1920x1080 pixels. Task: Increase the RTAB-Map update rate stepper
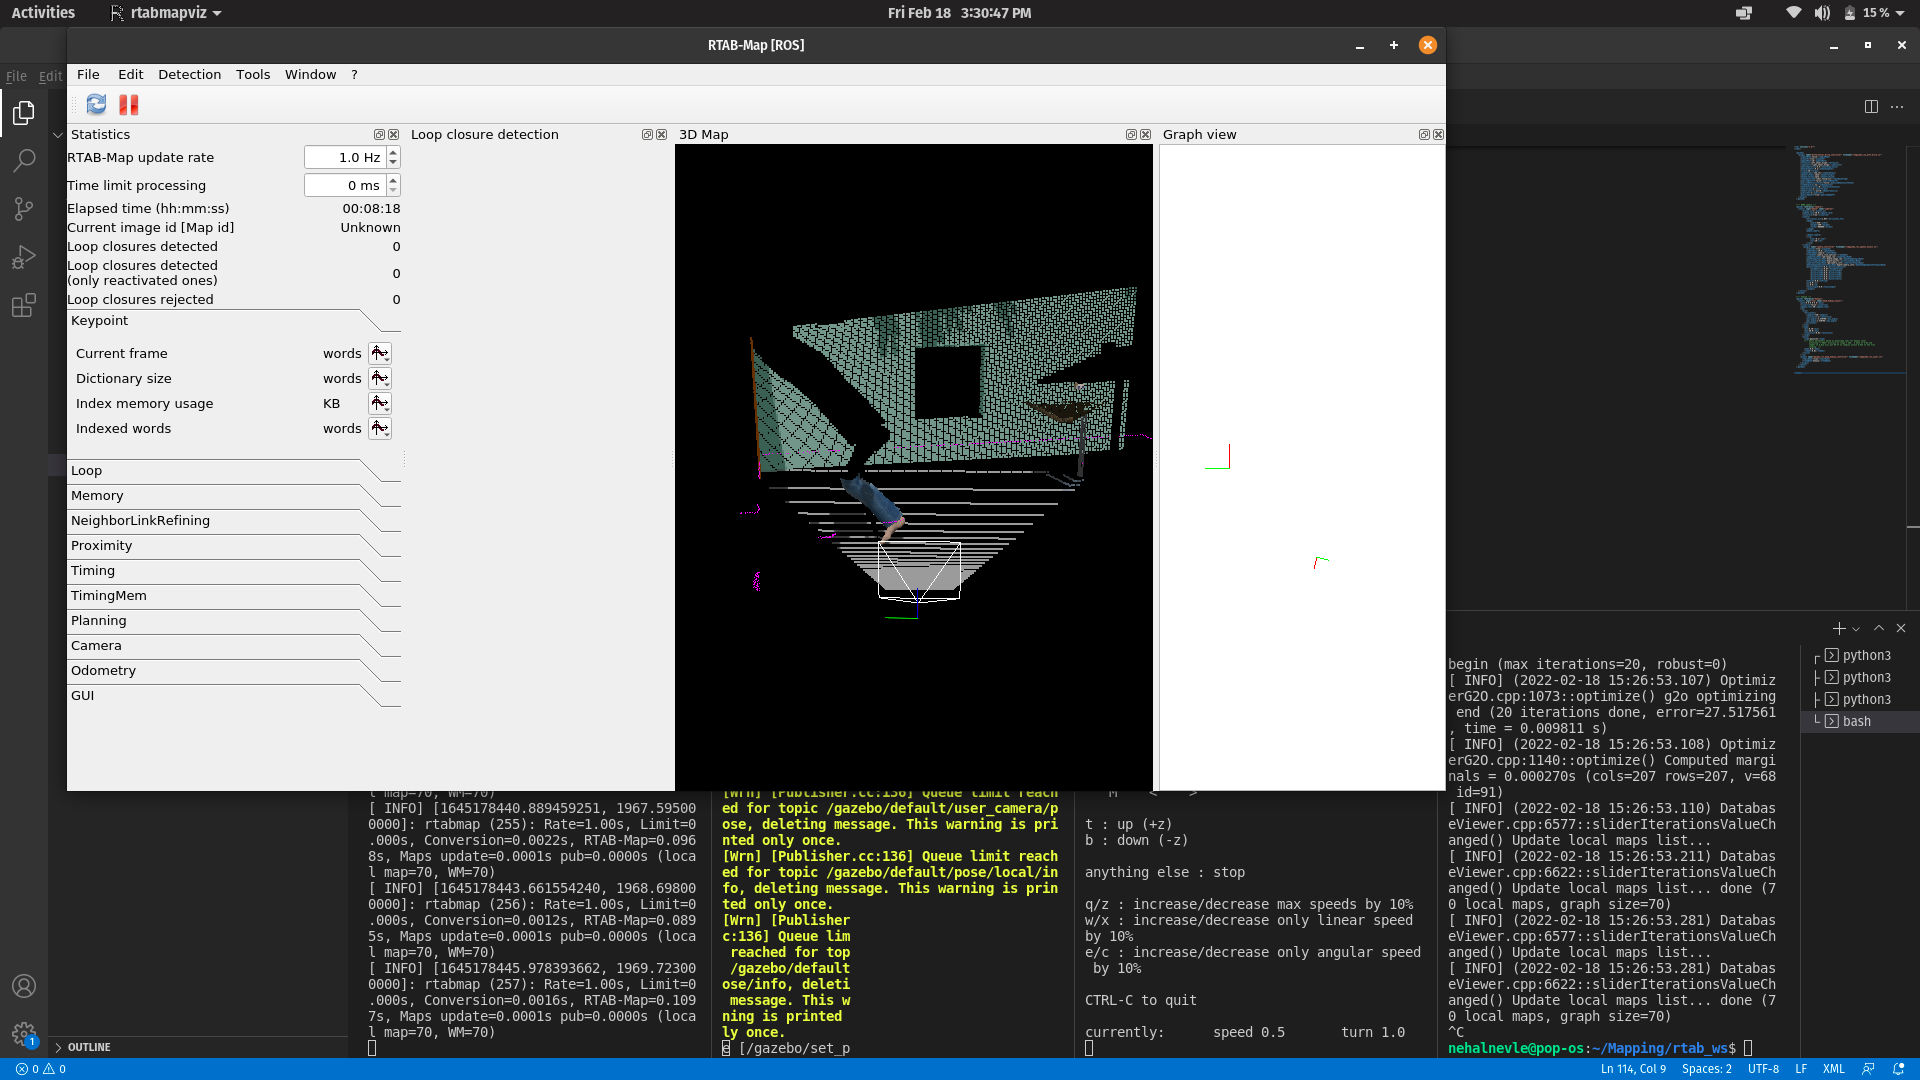click(393, 152)
